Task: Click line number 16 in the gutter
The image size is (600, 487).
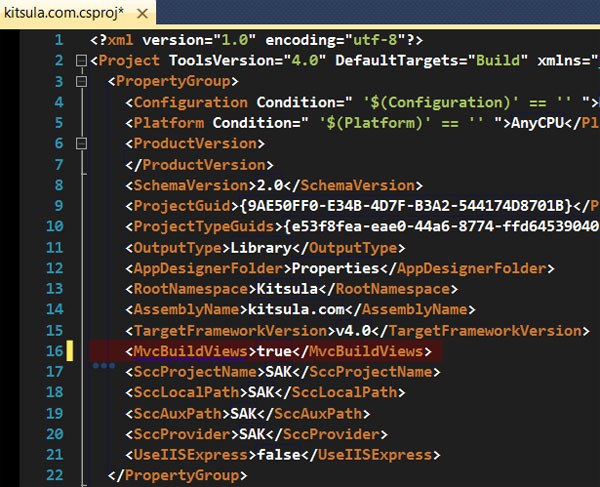Action: tap(54, 351)
